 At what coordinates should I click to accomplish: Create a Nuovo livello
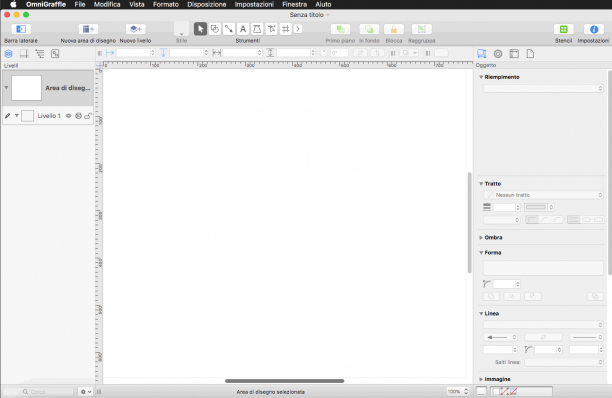(135, 29)
